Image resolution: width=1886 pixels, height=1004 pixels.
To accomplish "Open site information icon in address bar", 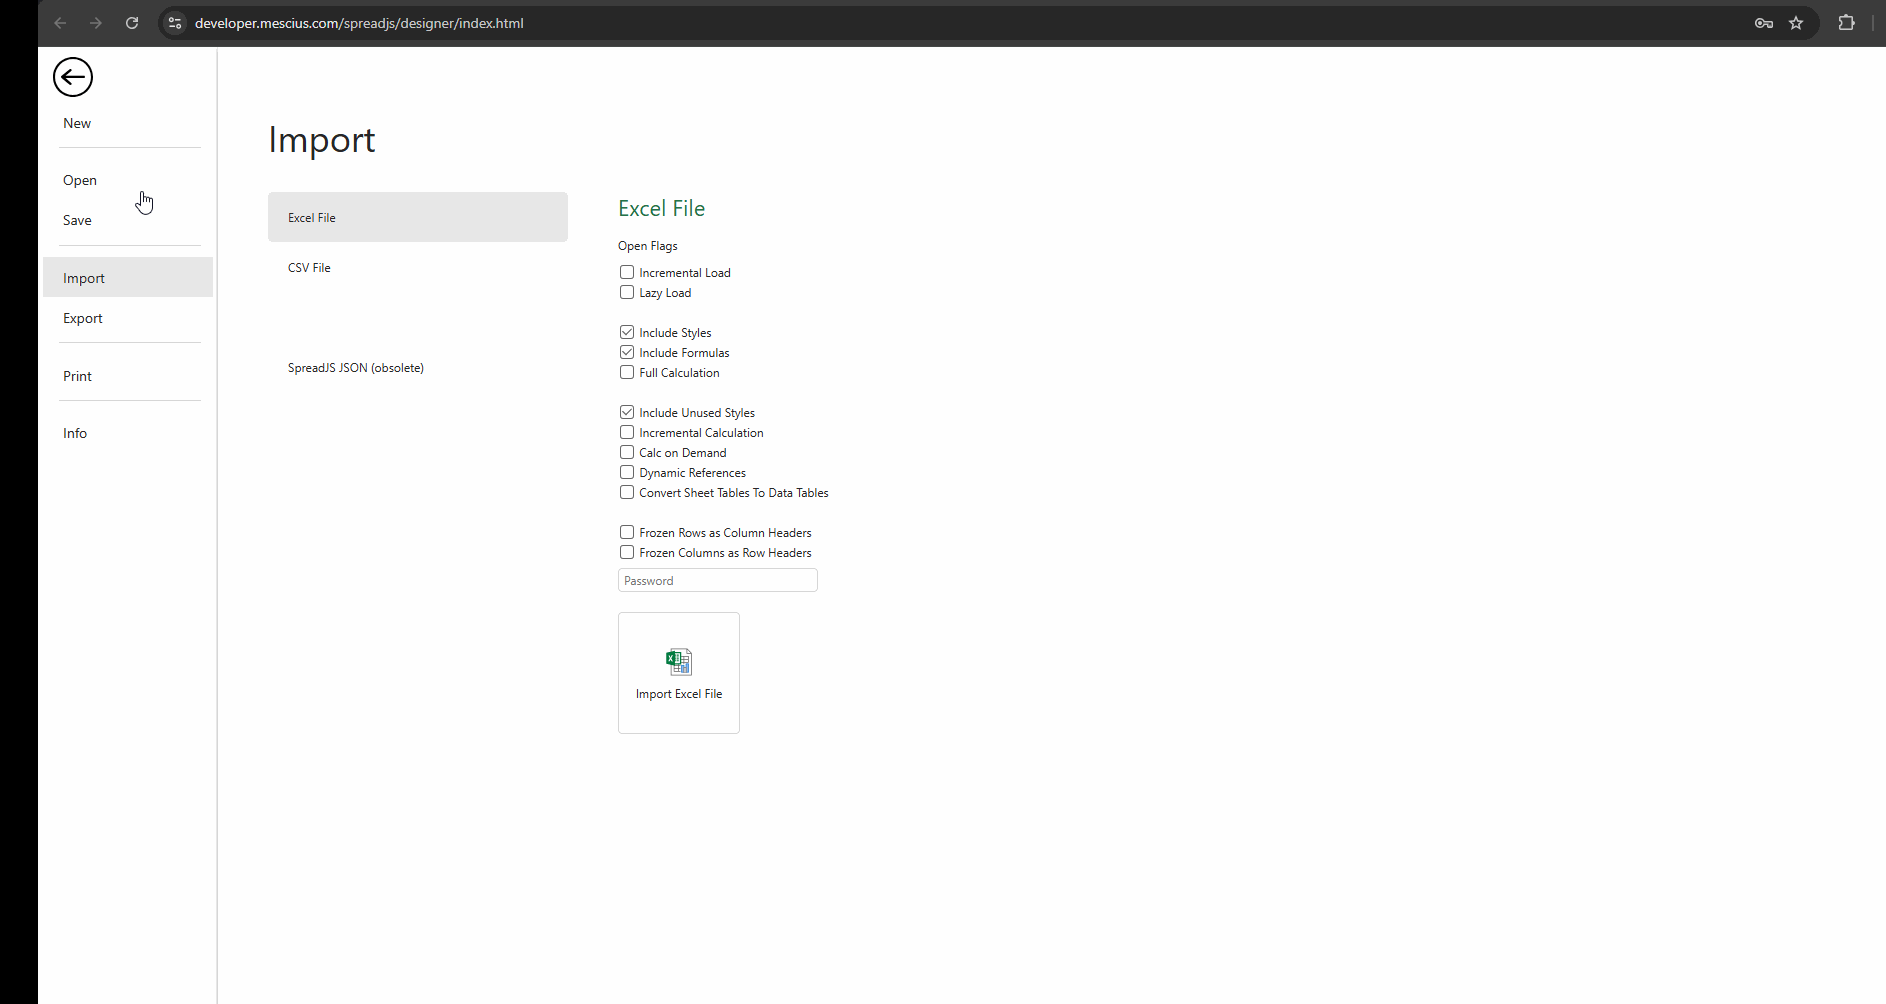I will pyautogui.click(x=175, y=23).
